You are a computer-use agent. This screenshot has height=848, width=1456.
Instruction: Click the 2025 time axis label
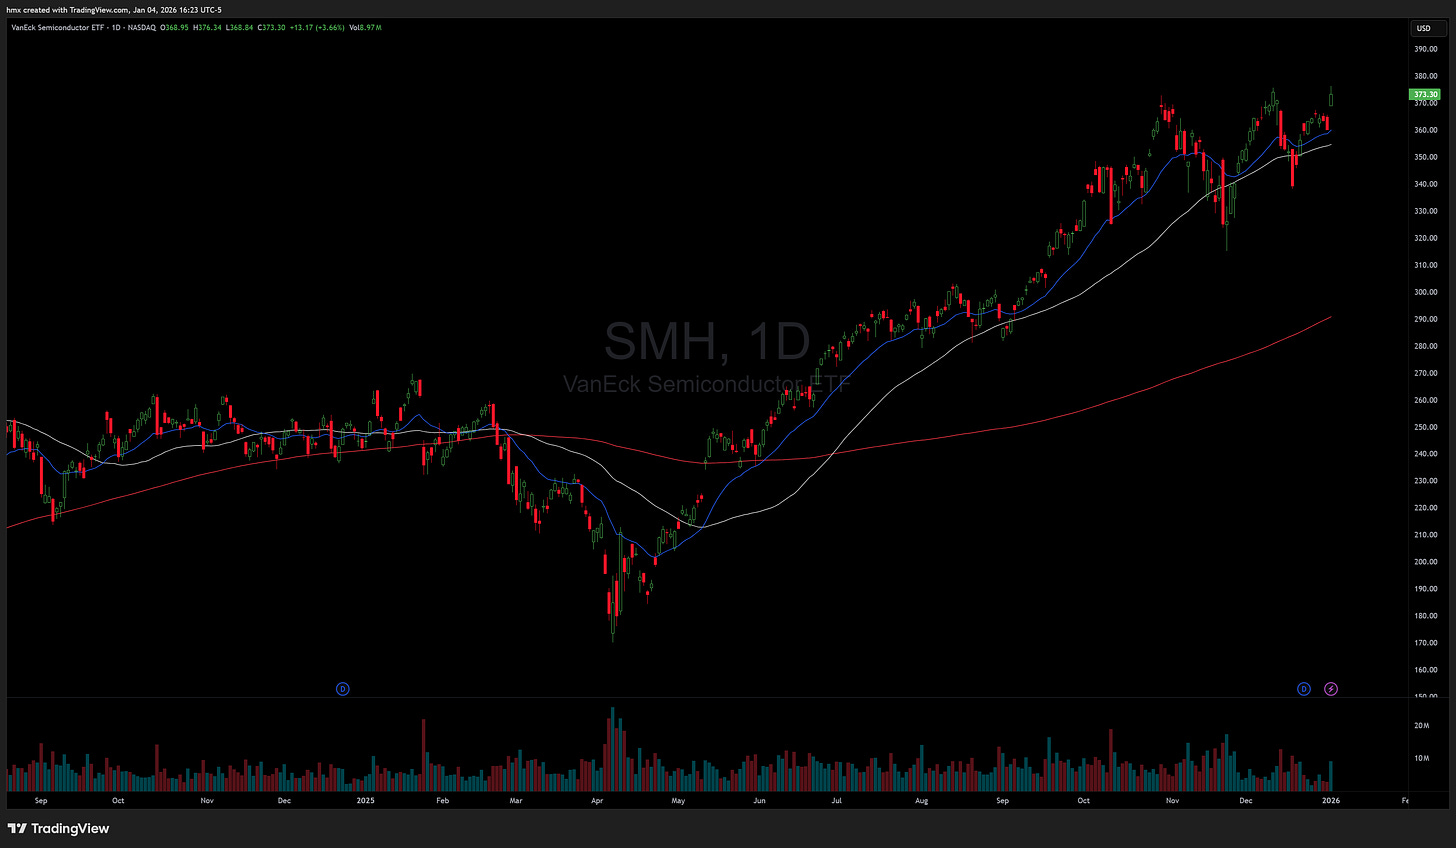point(365,801)
